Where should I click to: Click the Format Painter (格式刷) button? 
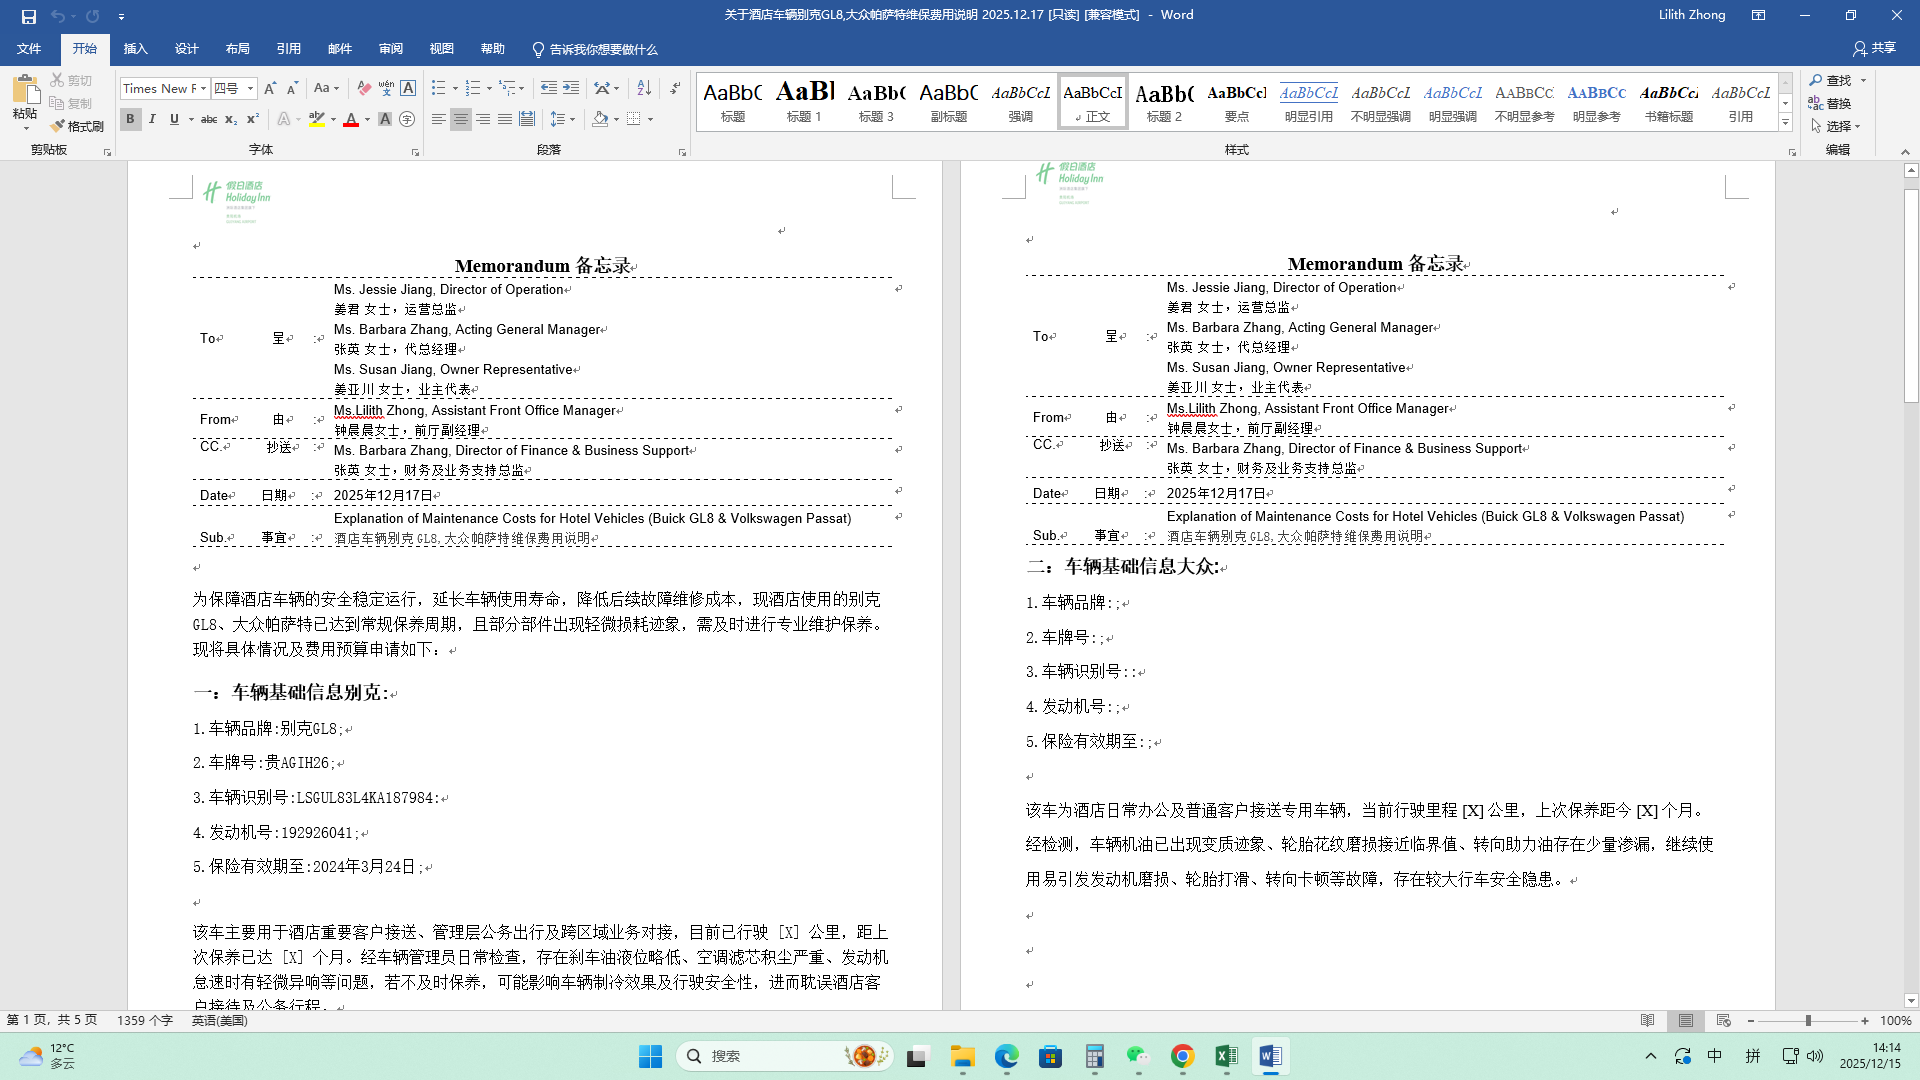pos(77,126)
